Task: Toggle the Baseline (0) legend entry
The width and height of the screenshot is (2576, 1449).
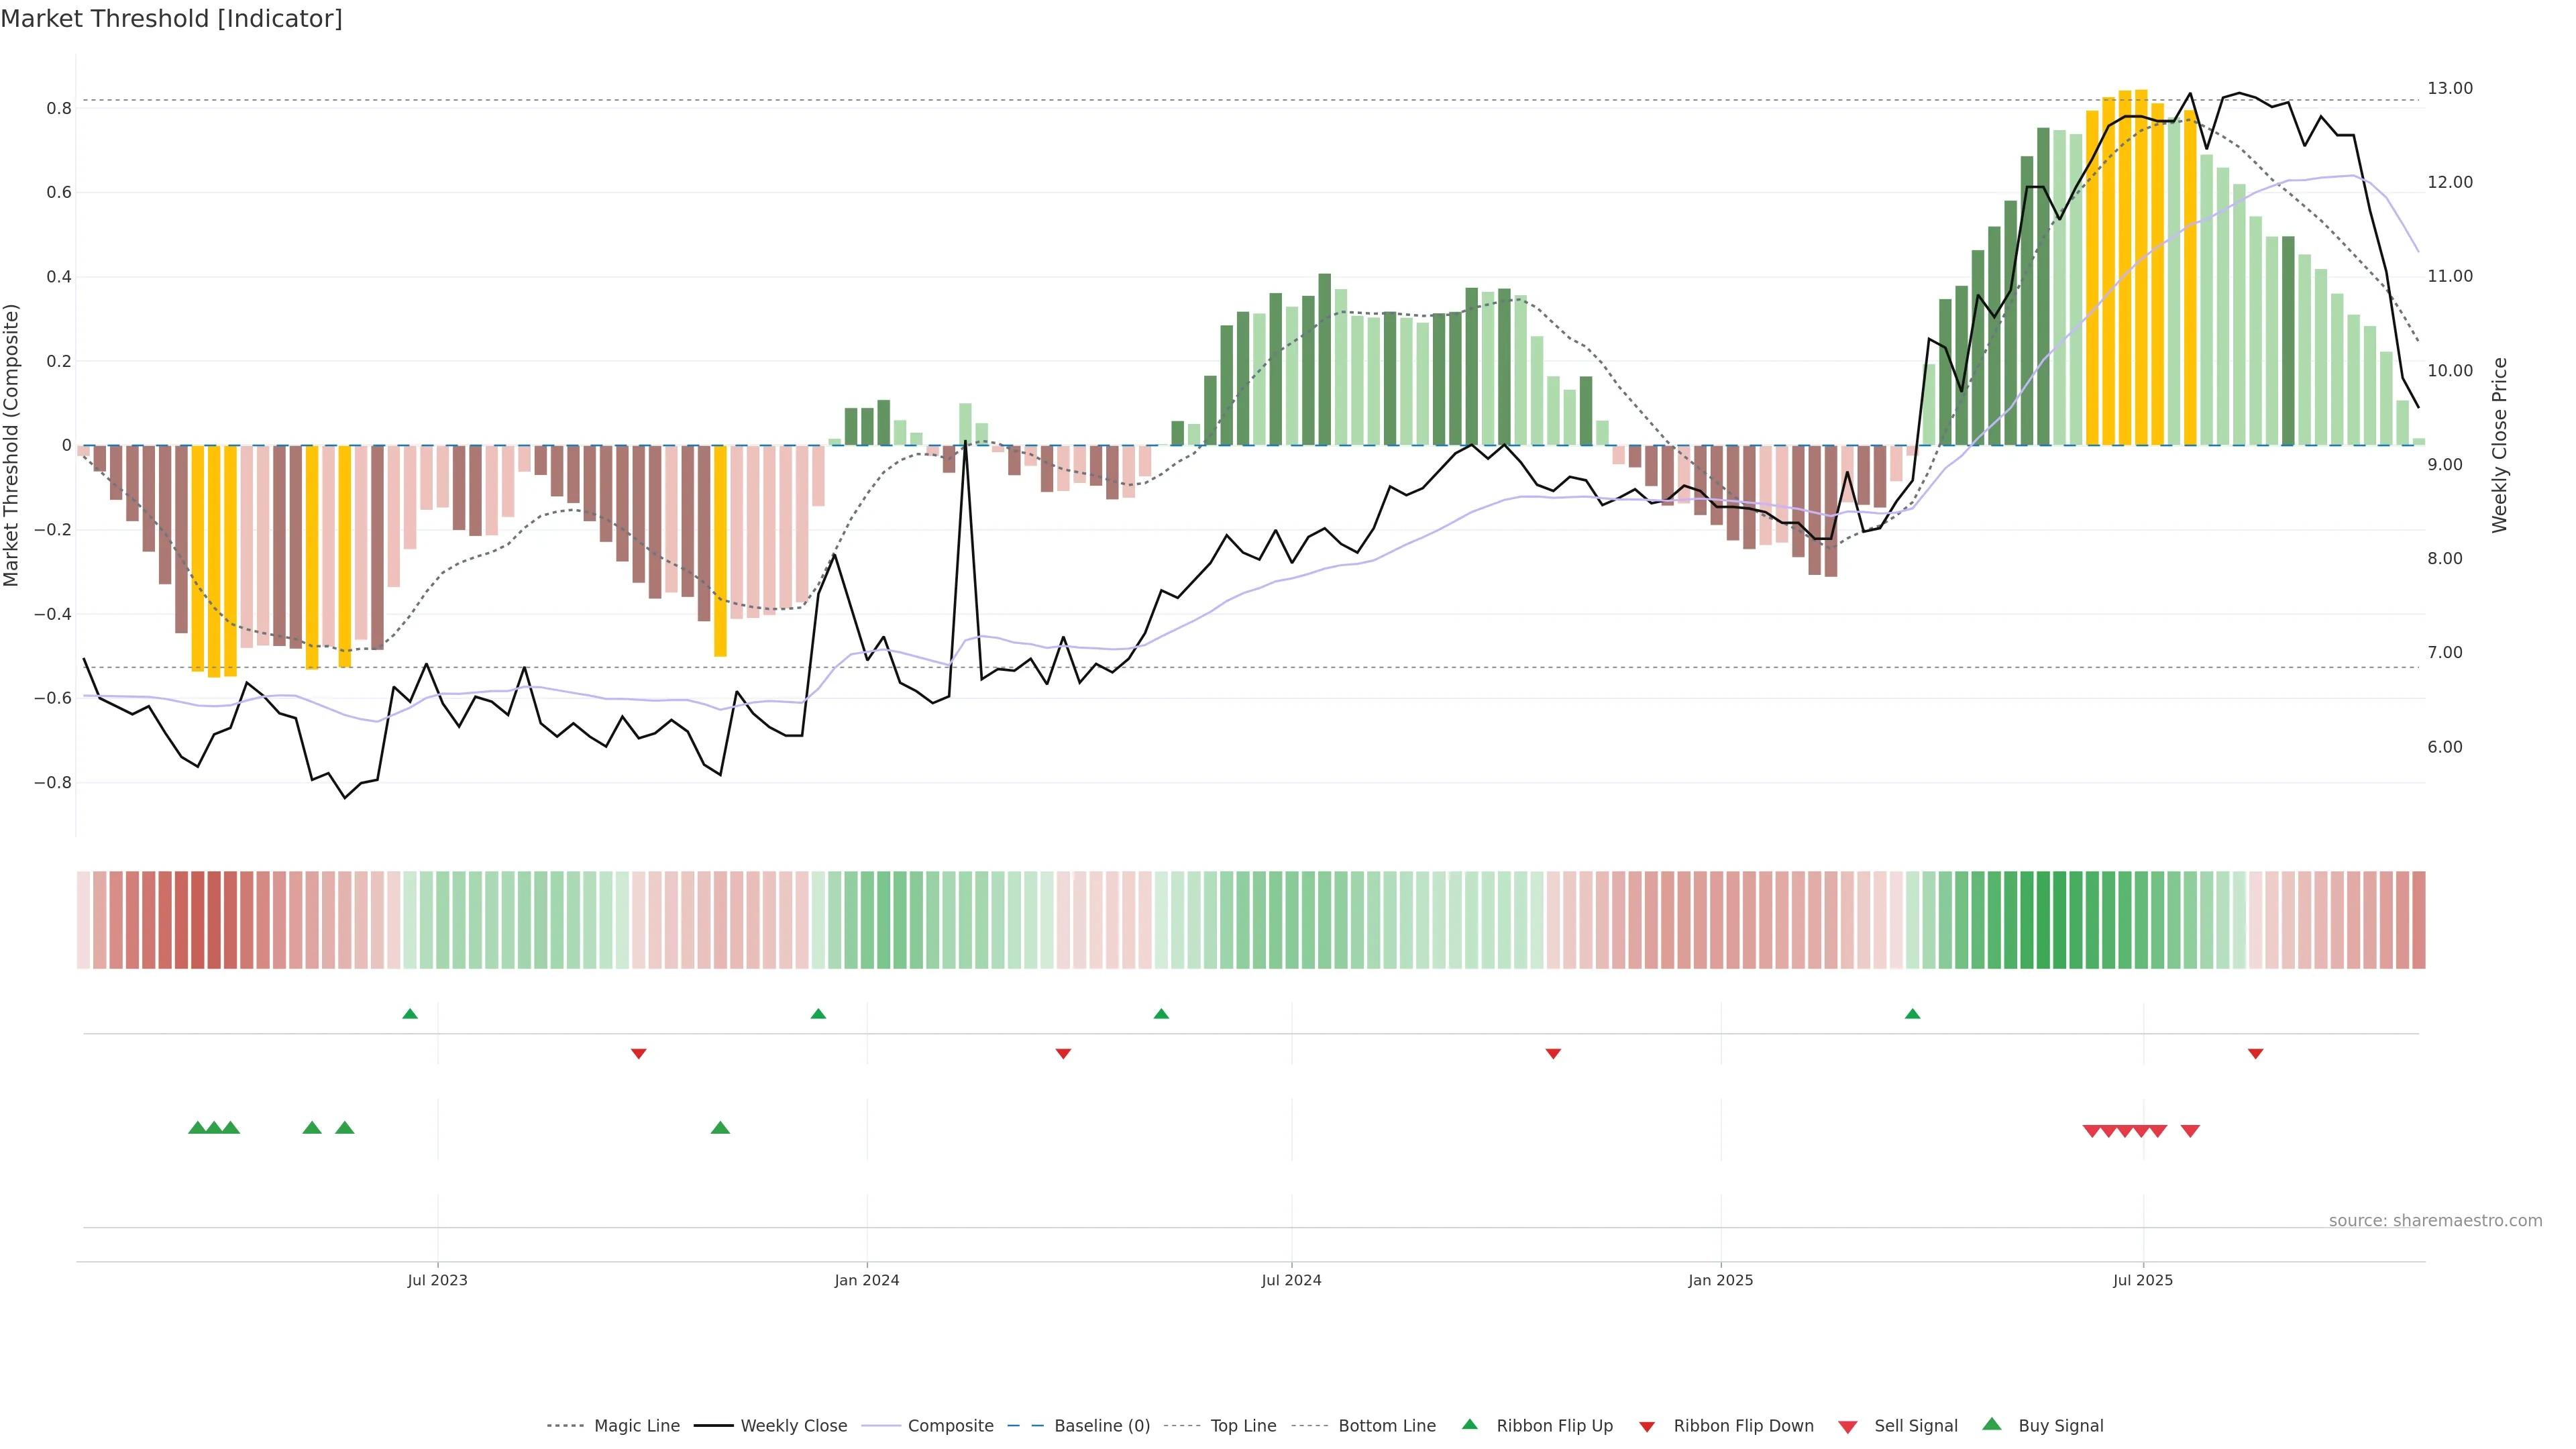Action: pyautogui.click(x=1102, y=1426)
